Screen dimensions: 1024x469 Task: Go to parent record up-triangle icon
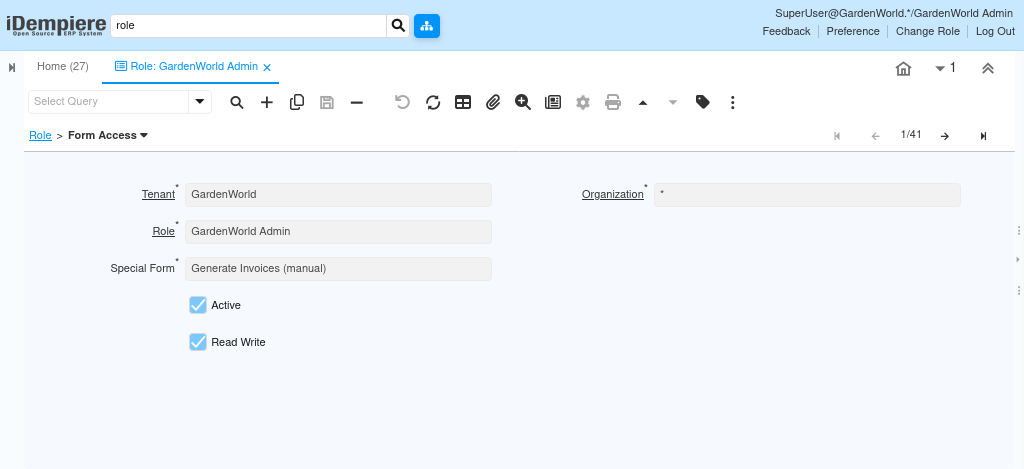pyautogui.click(x=643, y=103)
